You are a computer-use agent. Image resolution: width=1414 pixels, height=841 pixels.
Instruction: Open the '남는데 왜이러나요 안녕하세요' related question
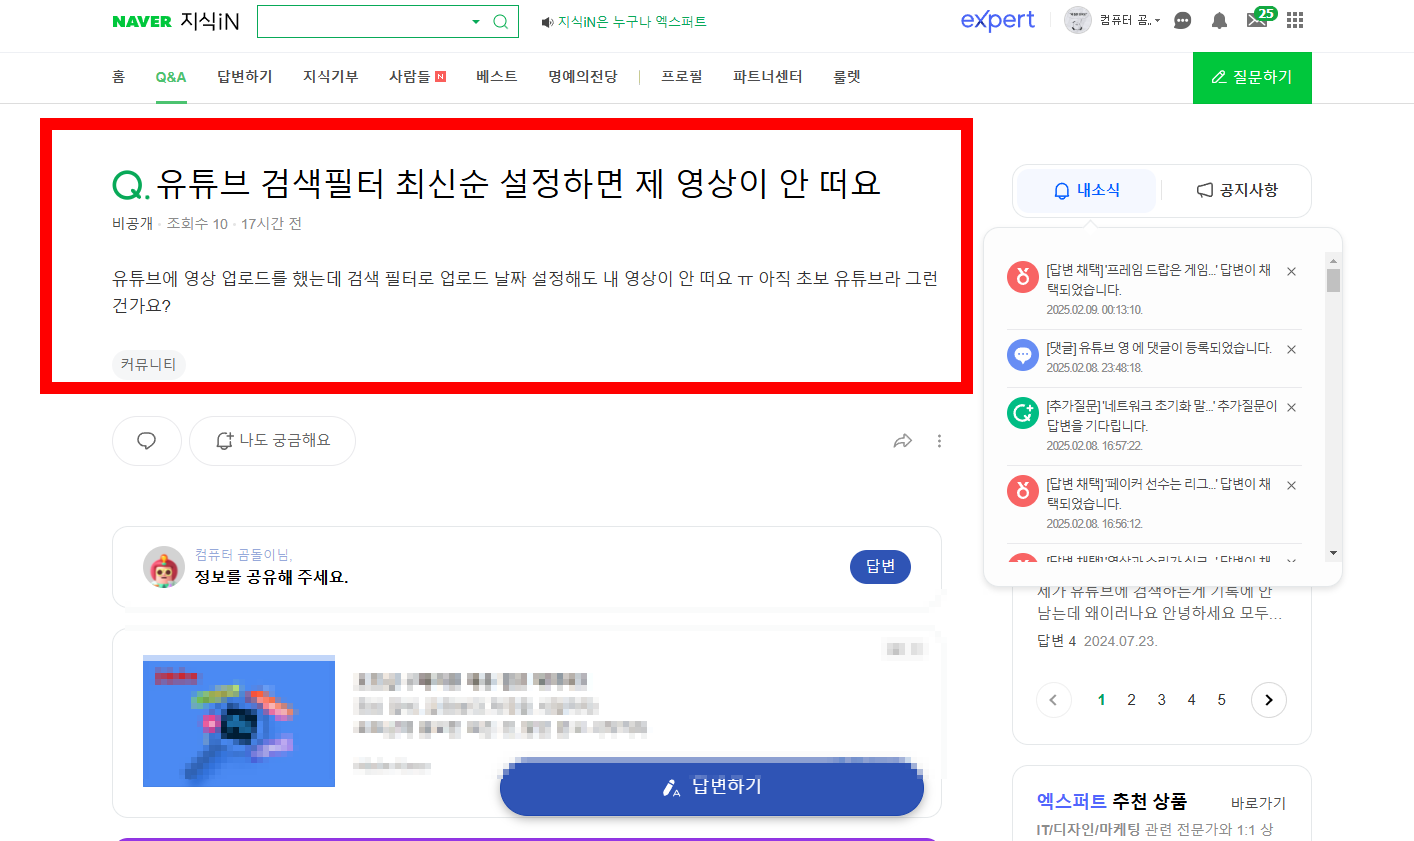pos(1160,603)
